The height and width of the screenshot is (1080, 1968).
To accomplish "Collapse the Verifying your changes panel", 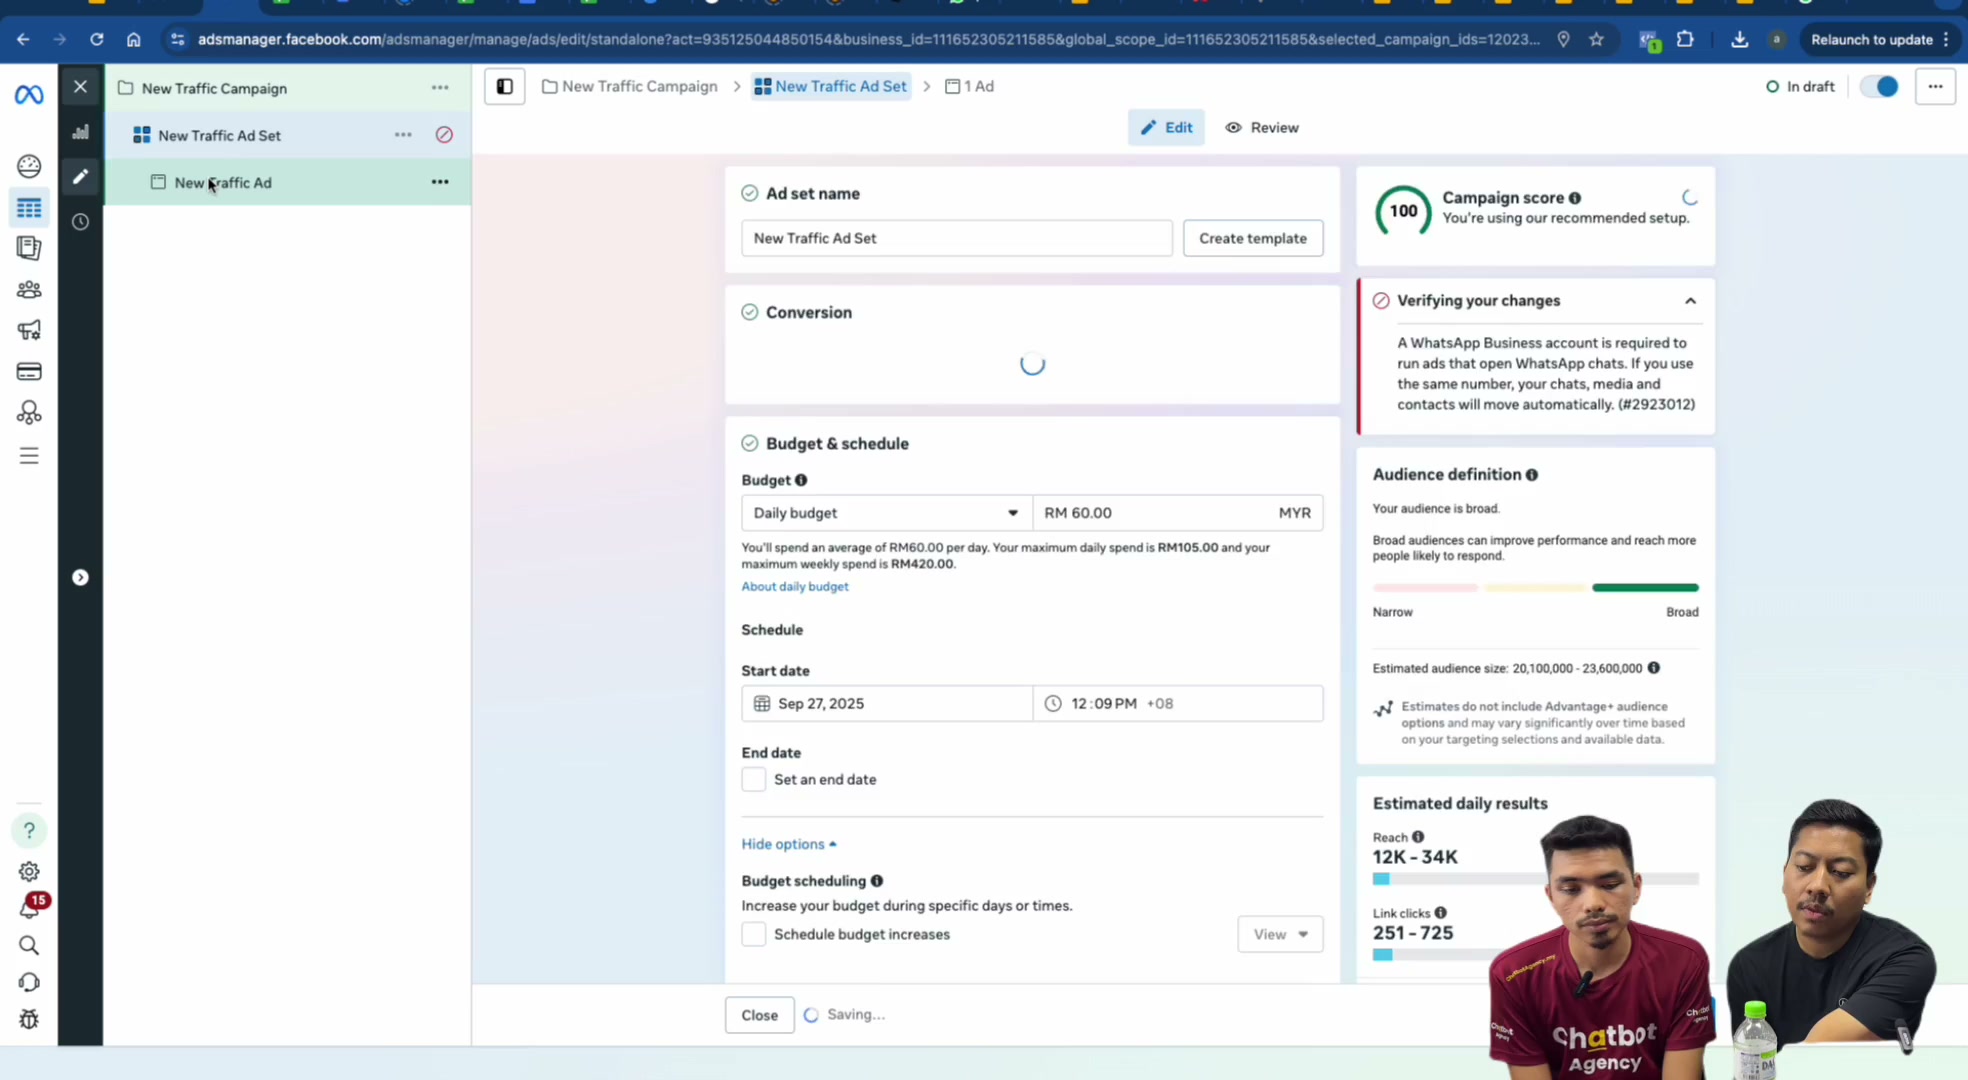I will [x=1690, y=301].
